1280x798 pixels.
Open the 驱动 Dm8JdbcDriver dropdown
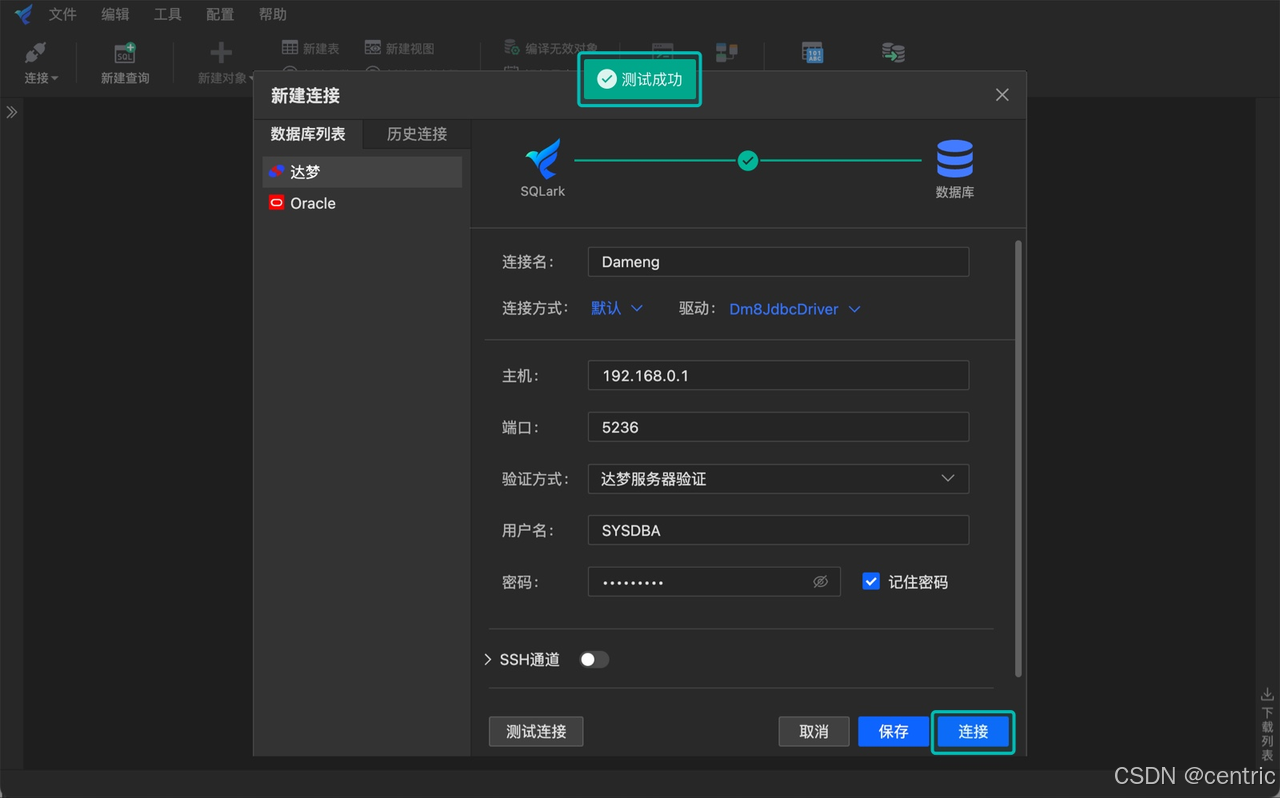pyautogui.click(x=795, y=309)
